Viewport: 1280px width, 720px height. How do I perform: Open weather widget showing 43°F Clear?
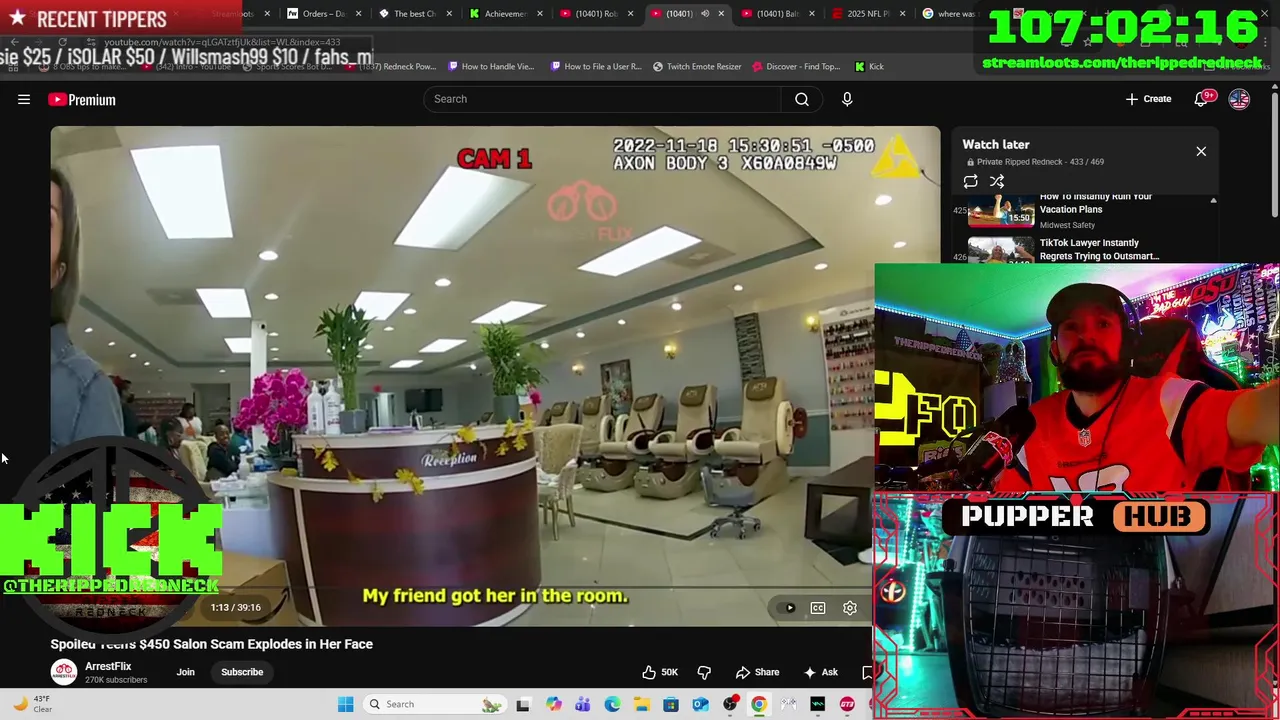(x=30, y=704)
